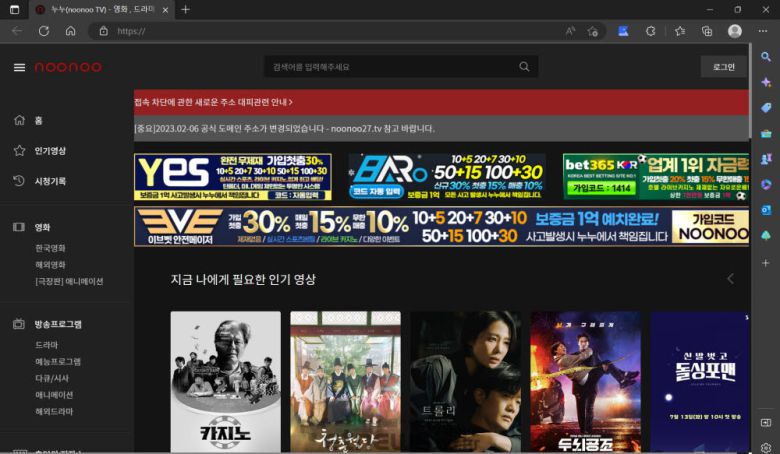Open sidebar settings gear icon
The height and width of the screenshot is (454, 780).
point(766,448)
